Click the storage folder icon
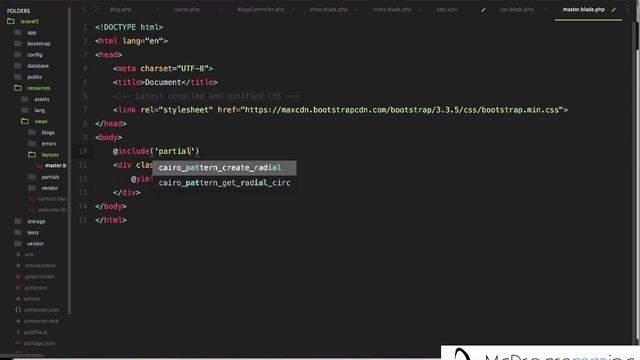The image size is (640, 360). (18, 221)
